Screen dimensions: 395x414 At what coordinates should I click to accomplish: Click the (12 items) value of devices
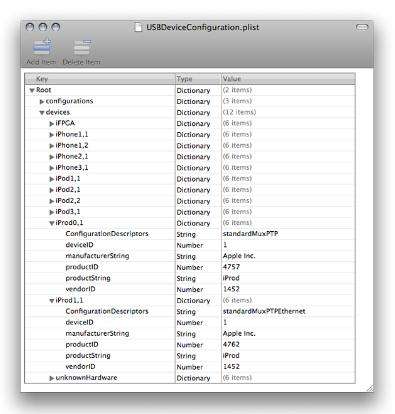tap(239, 112)
